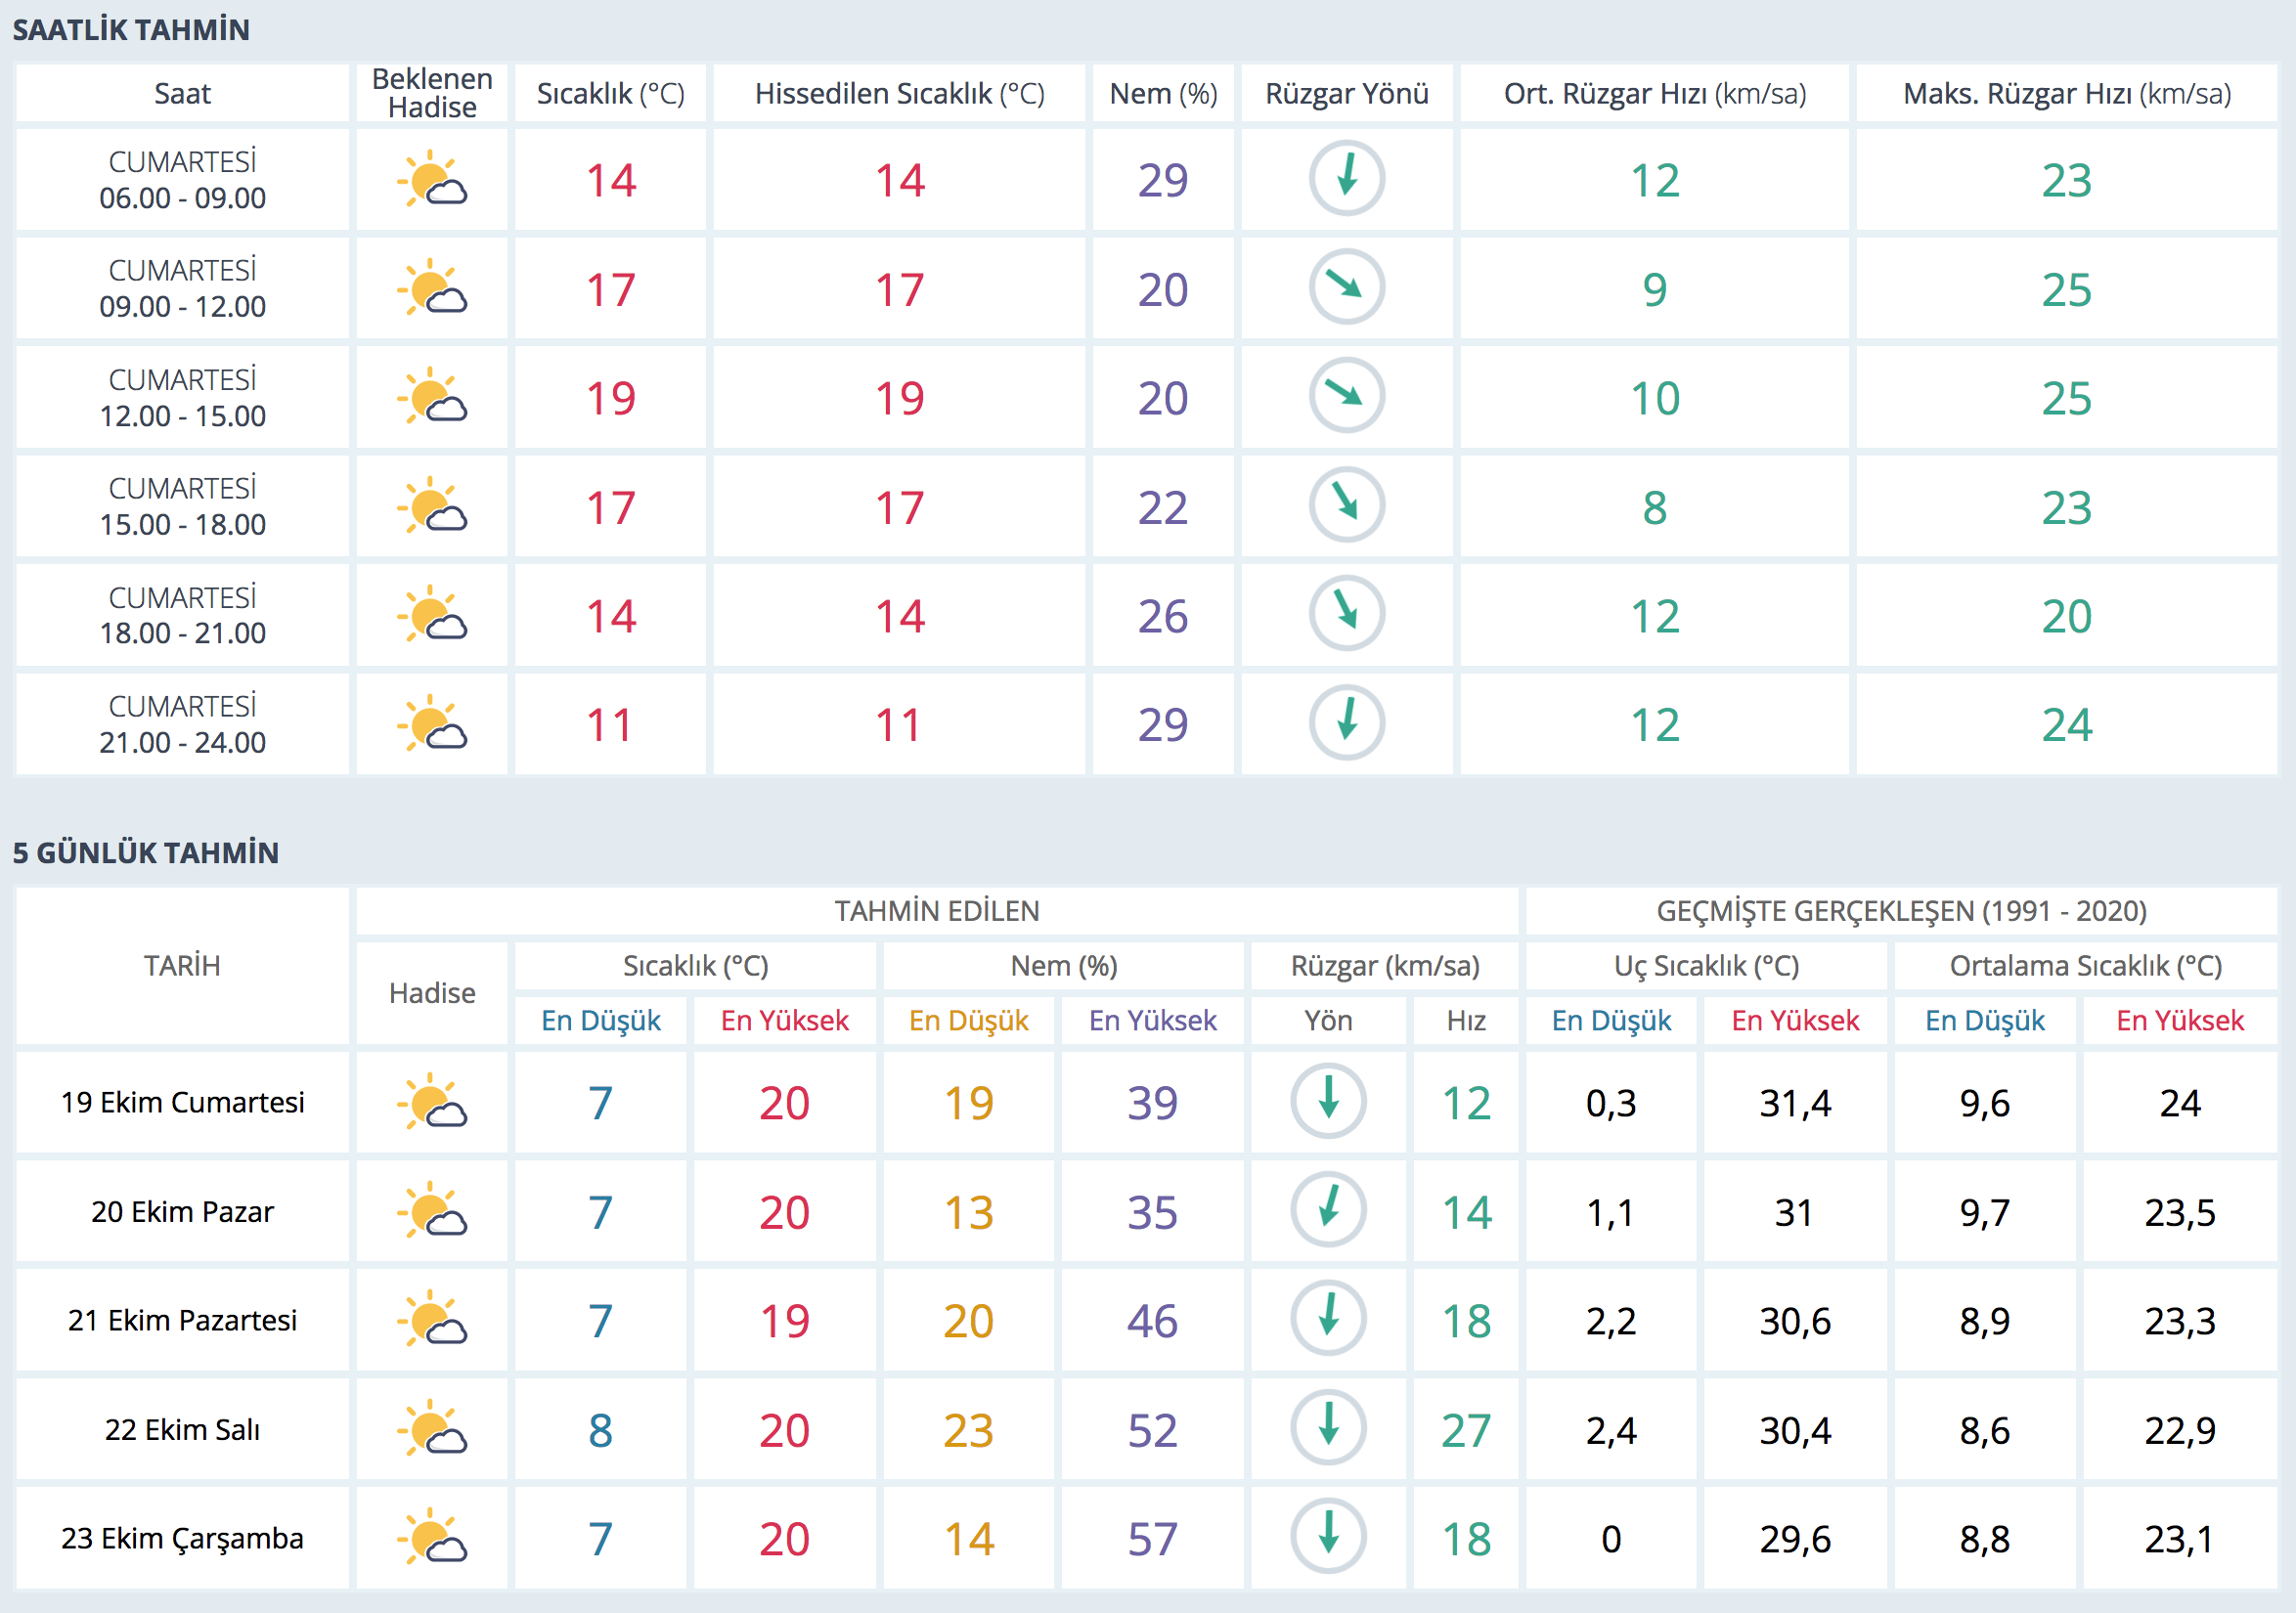Click weather icon for Cumartesi 12.00 - 15.00

coord(432,397)
